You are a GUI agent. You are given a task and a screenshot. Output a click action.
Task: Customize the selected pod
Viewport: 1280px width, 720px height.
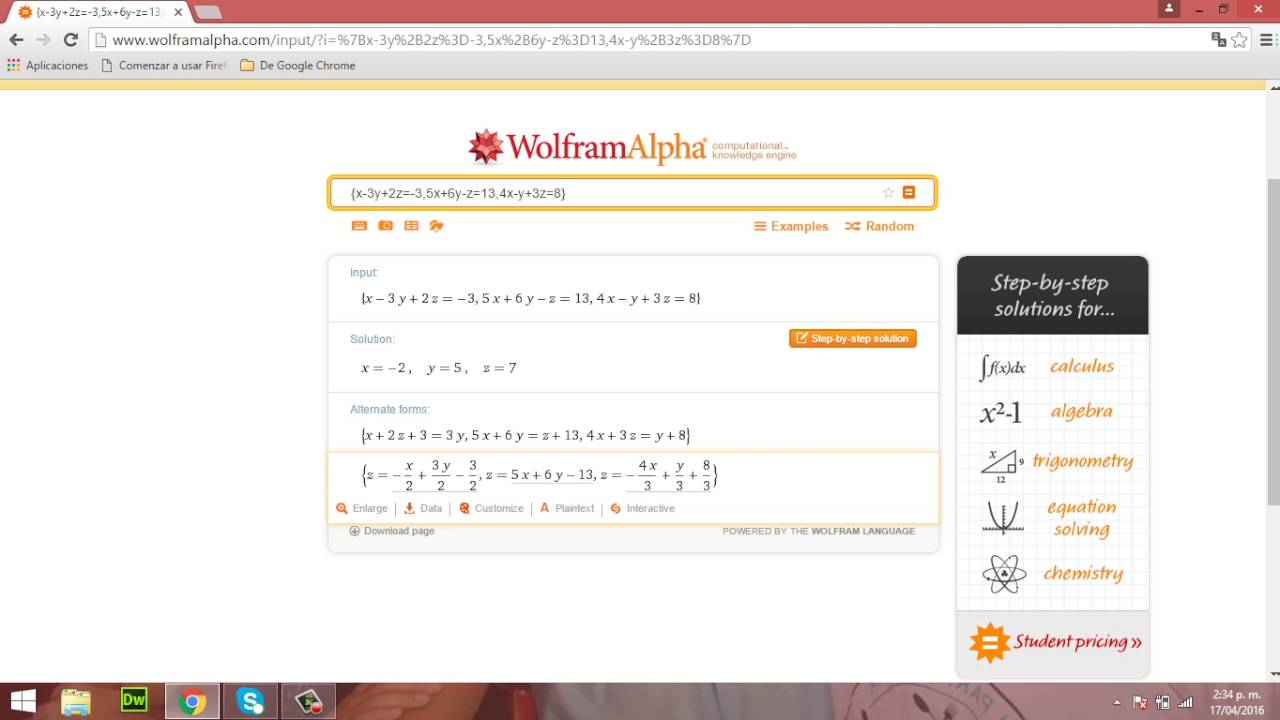(491, 508)
